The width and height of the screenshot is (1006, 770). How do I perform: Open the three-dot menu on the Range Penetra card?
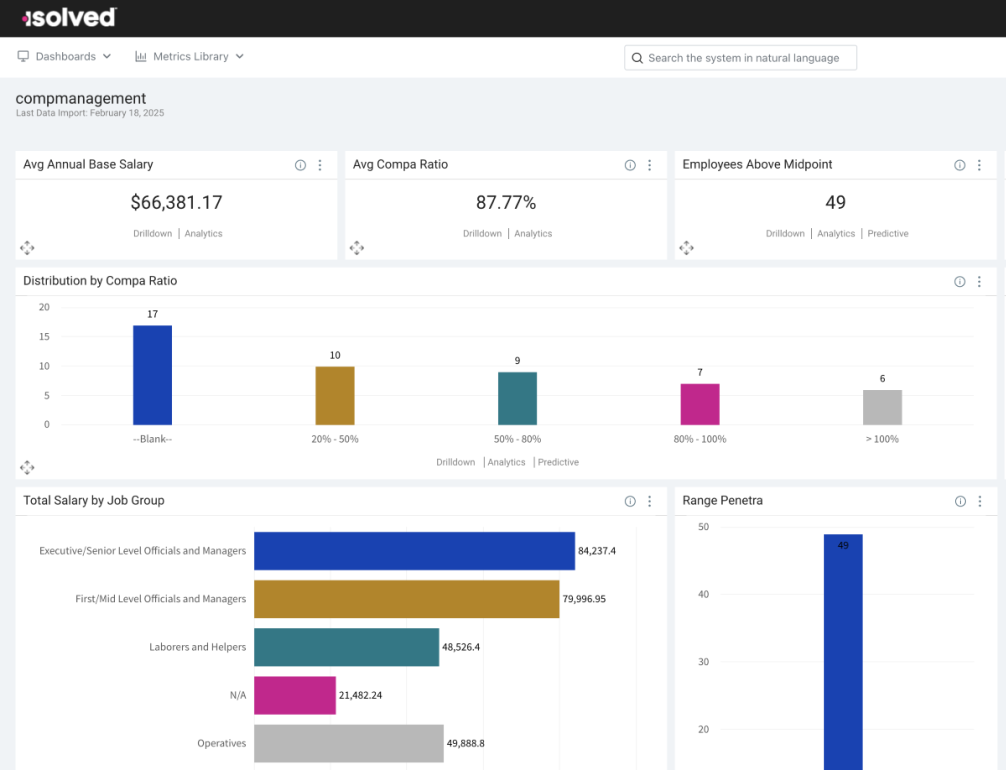[980, 501]
